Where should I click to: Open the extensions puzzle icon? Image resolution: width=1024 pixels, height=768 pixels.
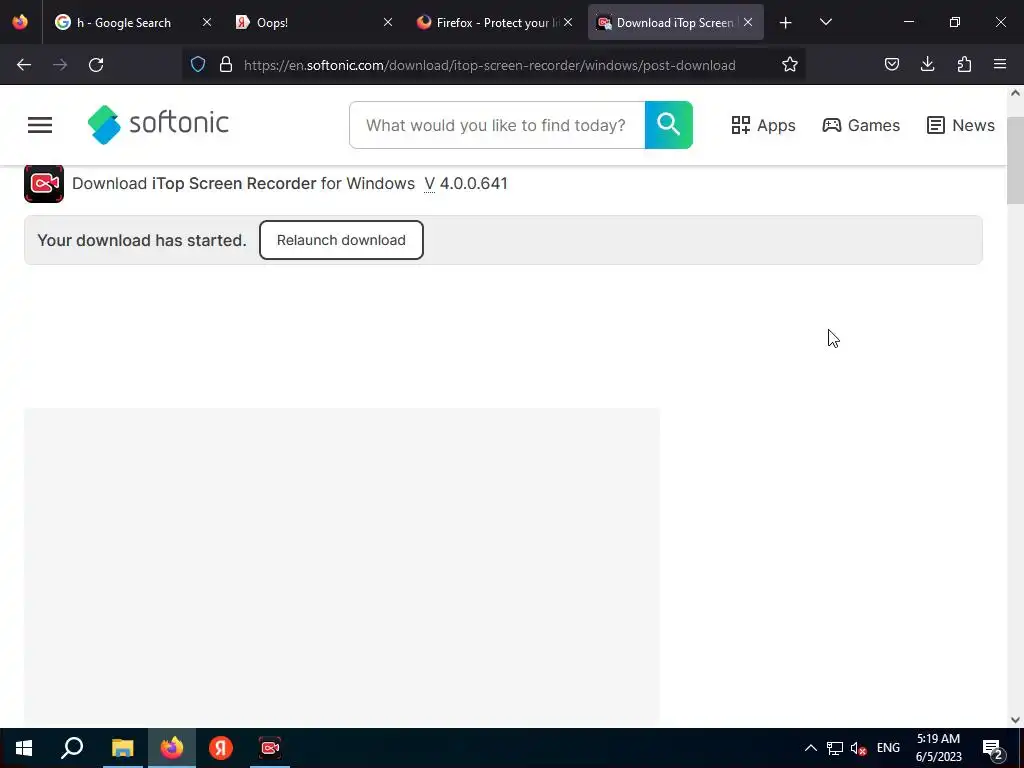(x=964, y=65)
